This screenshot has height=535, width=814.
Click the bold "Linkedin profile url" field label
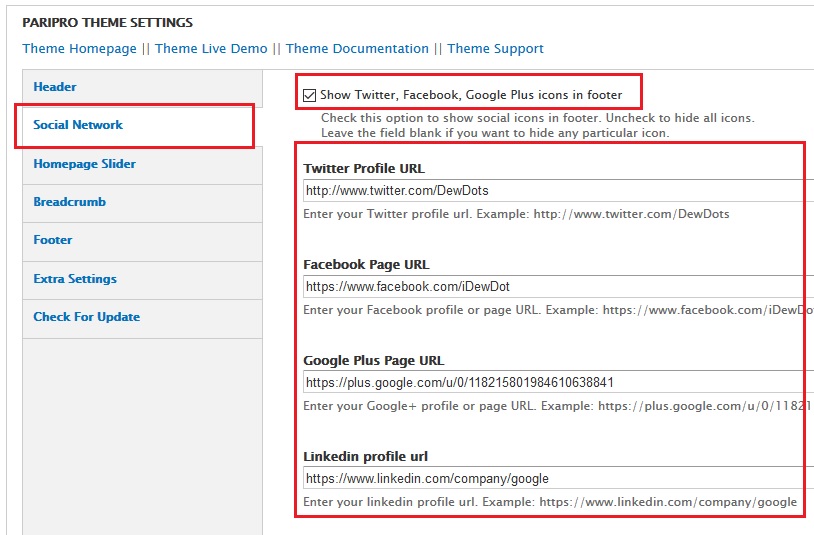click(365, 457)
